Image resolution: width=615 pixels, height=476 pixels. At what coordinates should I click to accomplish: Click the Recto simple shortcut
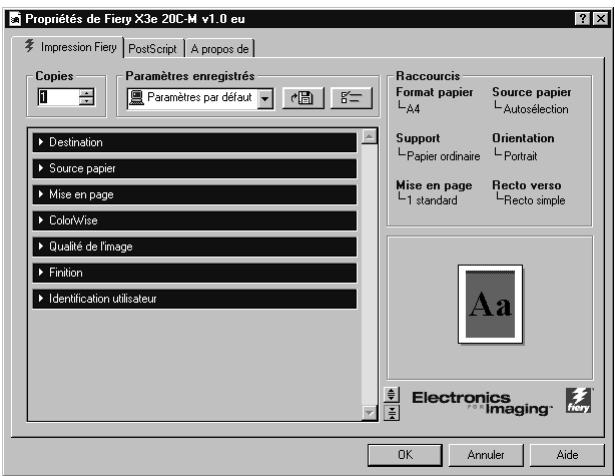534,200
